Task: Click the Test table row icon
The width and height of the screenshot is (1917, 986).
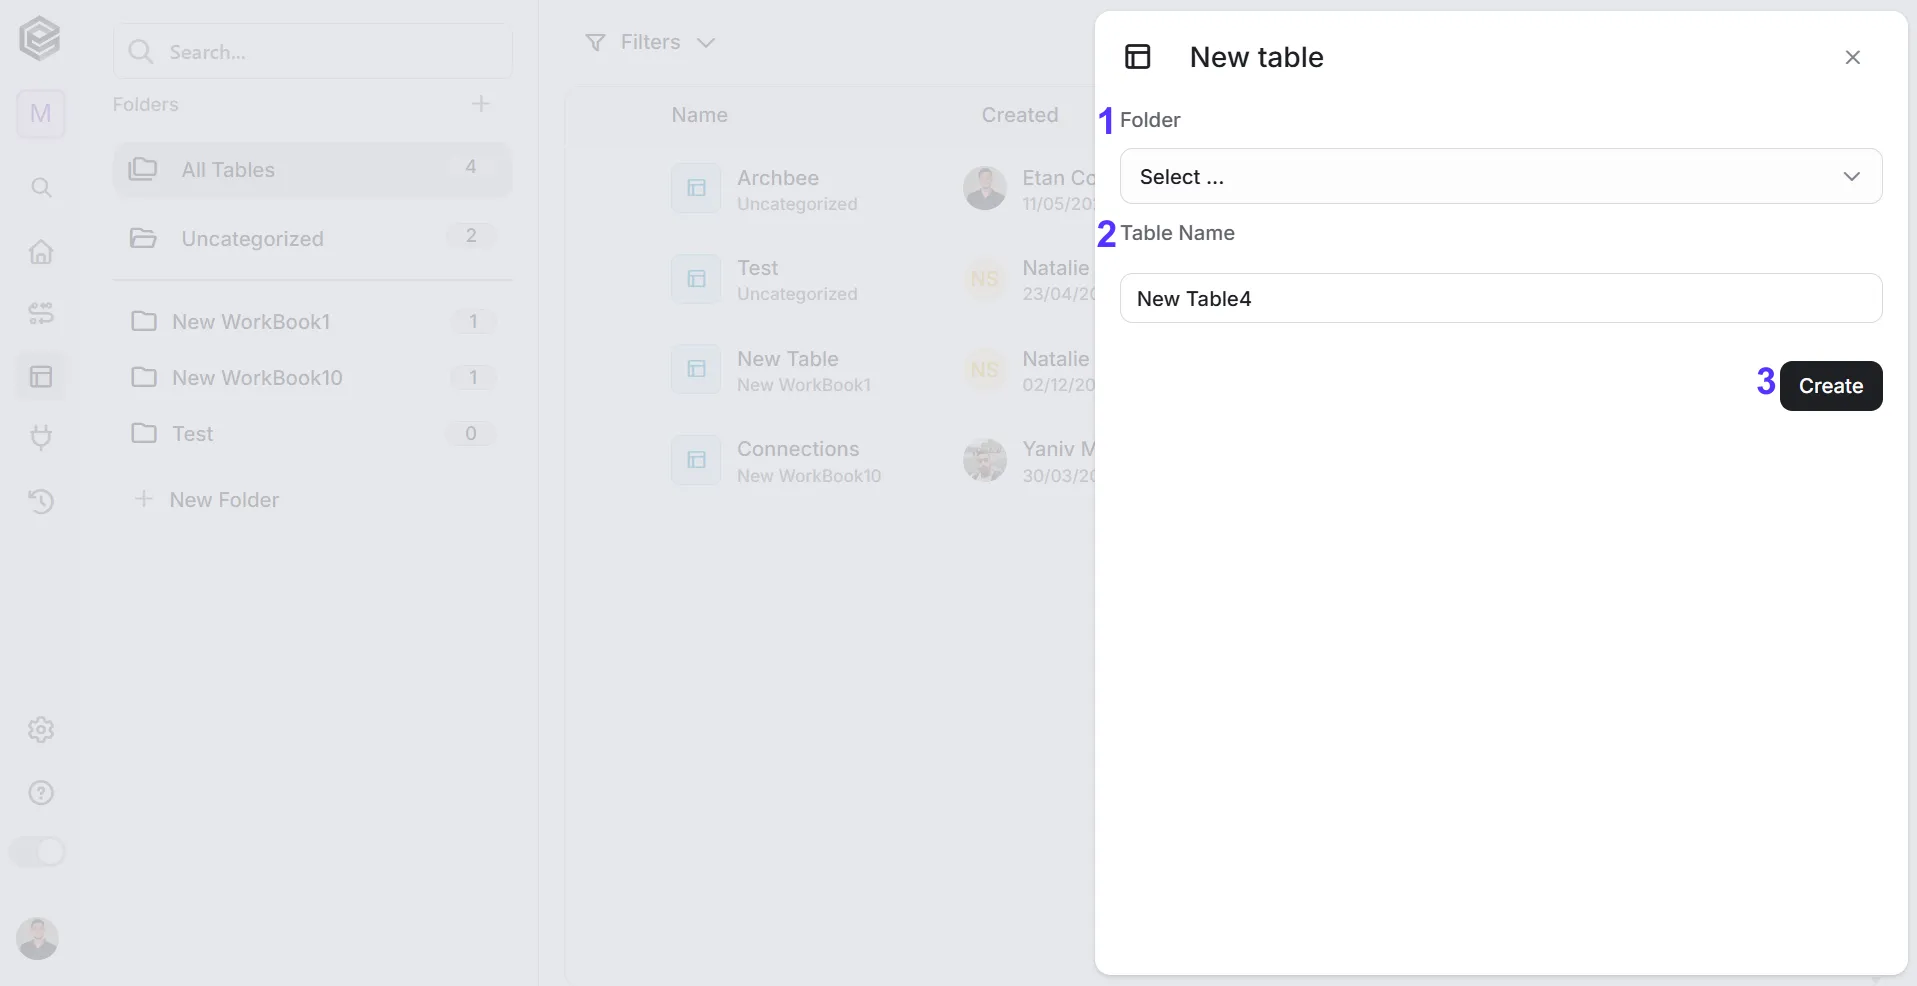Action: click(696, 279)
